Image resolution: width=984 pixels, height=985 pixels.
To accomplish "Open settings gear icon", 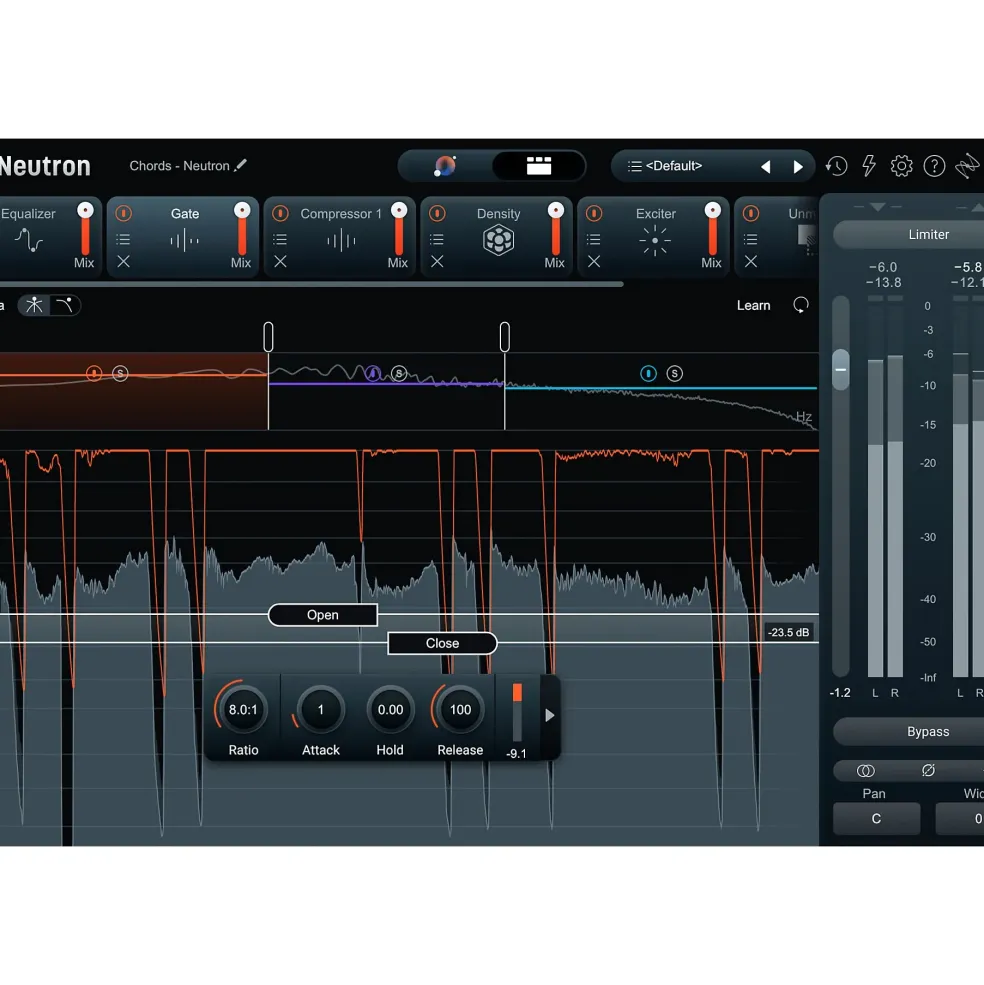I will [902, 166].
